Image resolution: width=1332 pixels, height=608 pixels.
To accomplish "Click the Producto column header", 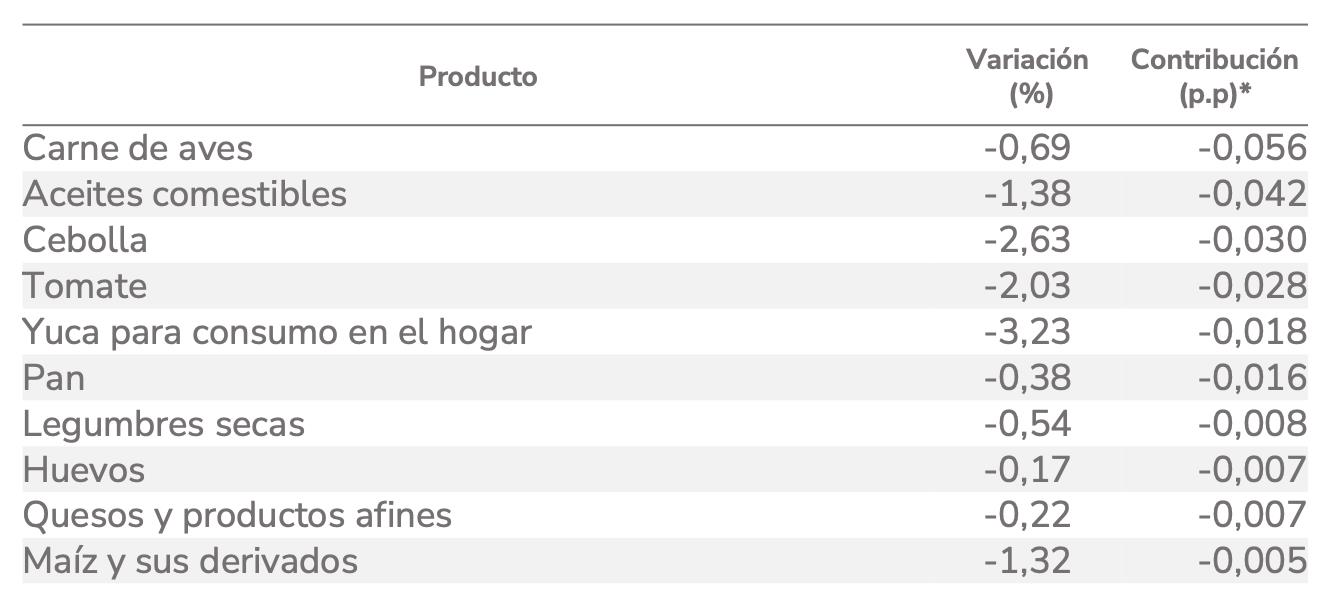I will point(478,76).
